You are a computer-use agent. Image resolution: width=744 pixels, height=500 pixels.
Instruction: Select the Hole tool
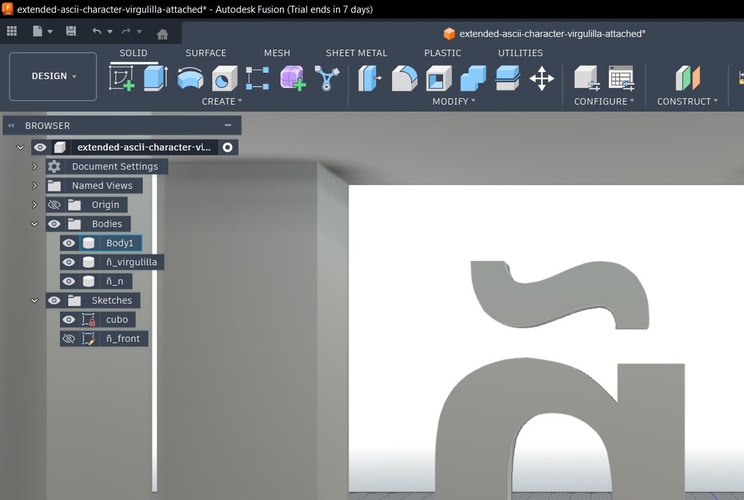click(x=224, y=78)
